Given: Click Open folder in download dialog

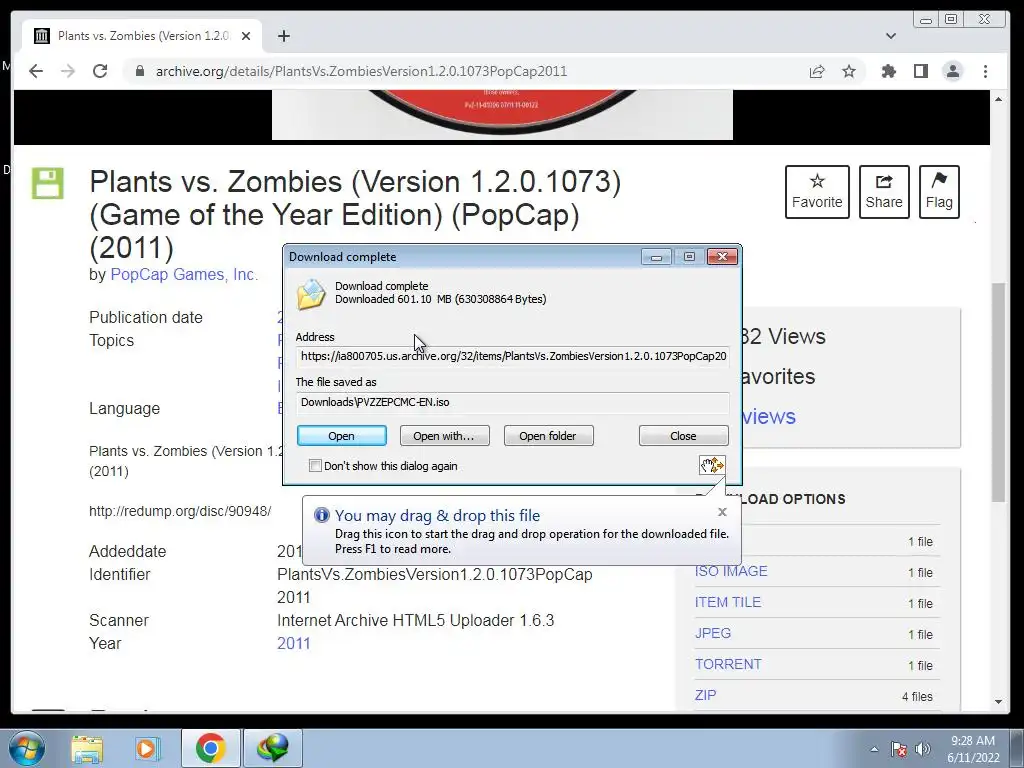Looking at the screenshot, I should (x=548, y=436).
